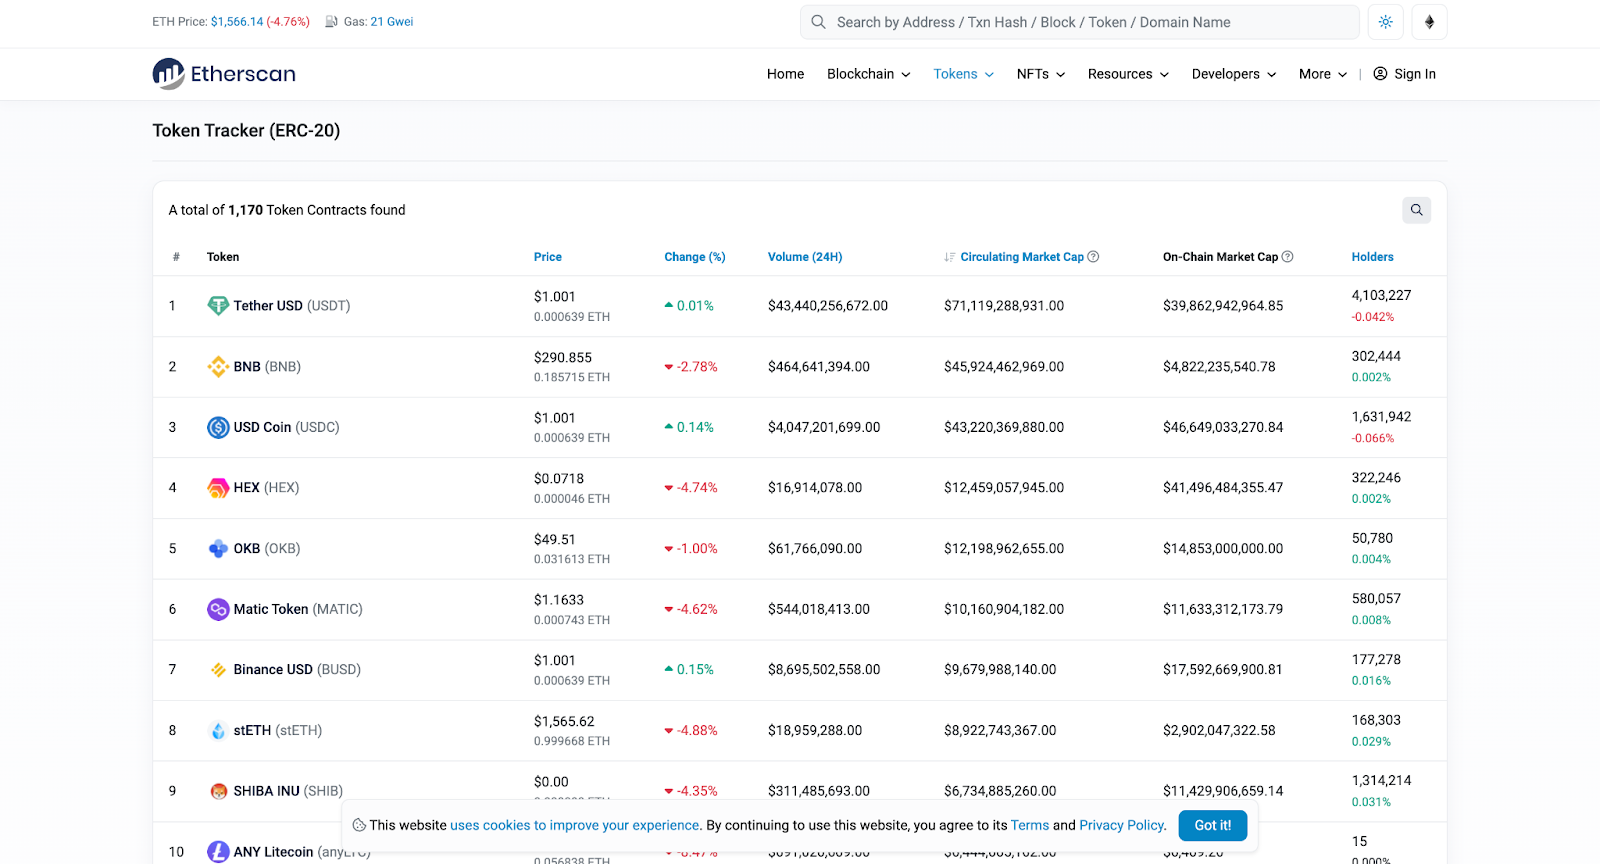The image size is (1600, 864).
Task: Expand the Tokens dropdown menu
Action: 963,74
